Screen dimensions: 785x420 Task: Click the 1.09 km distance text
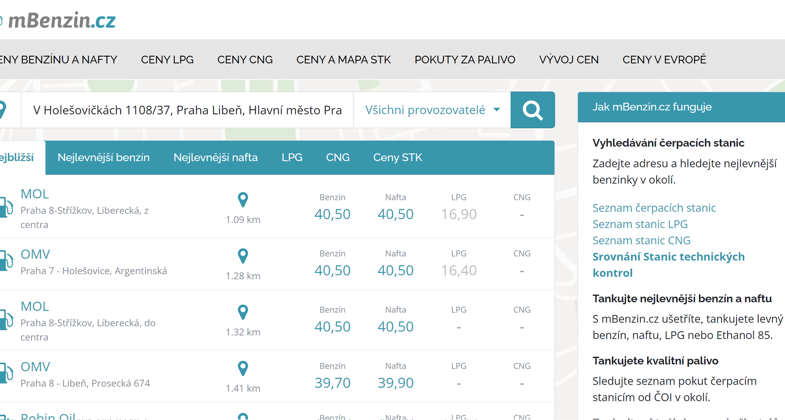pyautogui.click(x=243, y=220)
